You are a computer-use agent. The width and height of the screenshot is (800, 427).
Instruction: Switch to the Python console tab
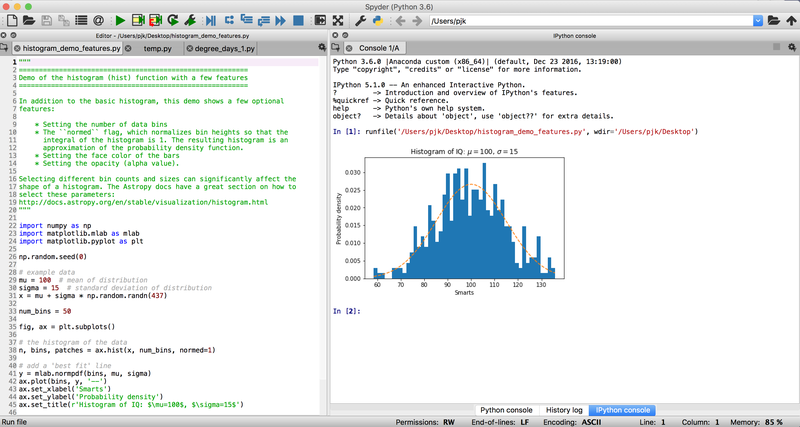coord(506,410)
